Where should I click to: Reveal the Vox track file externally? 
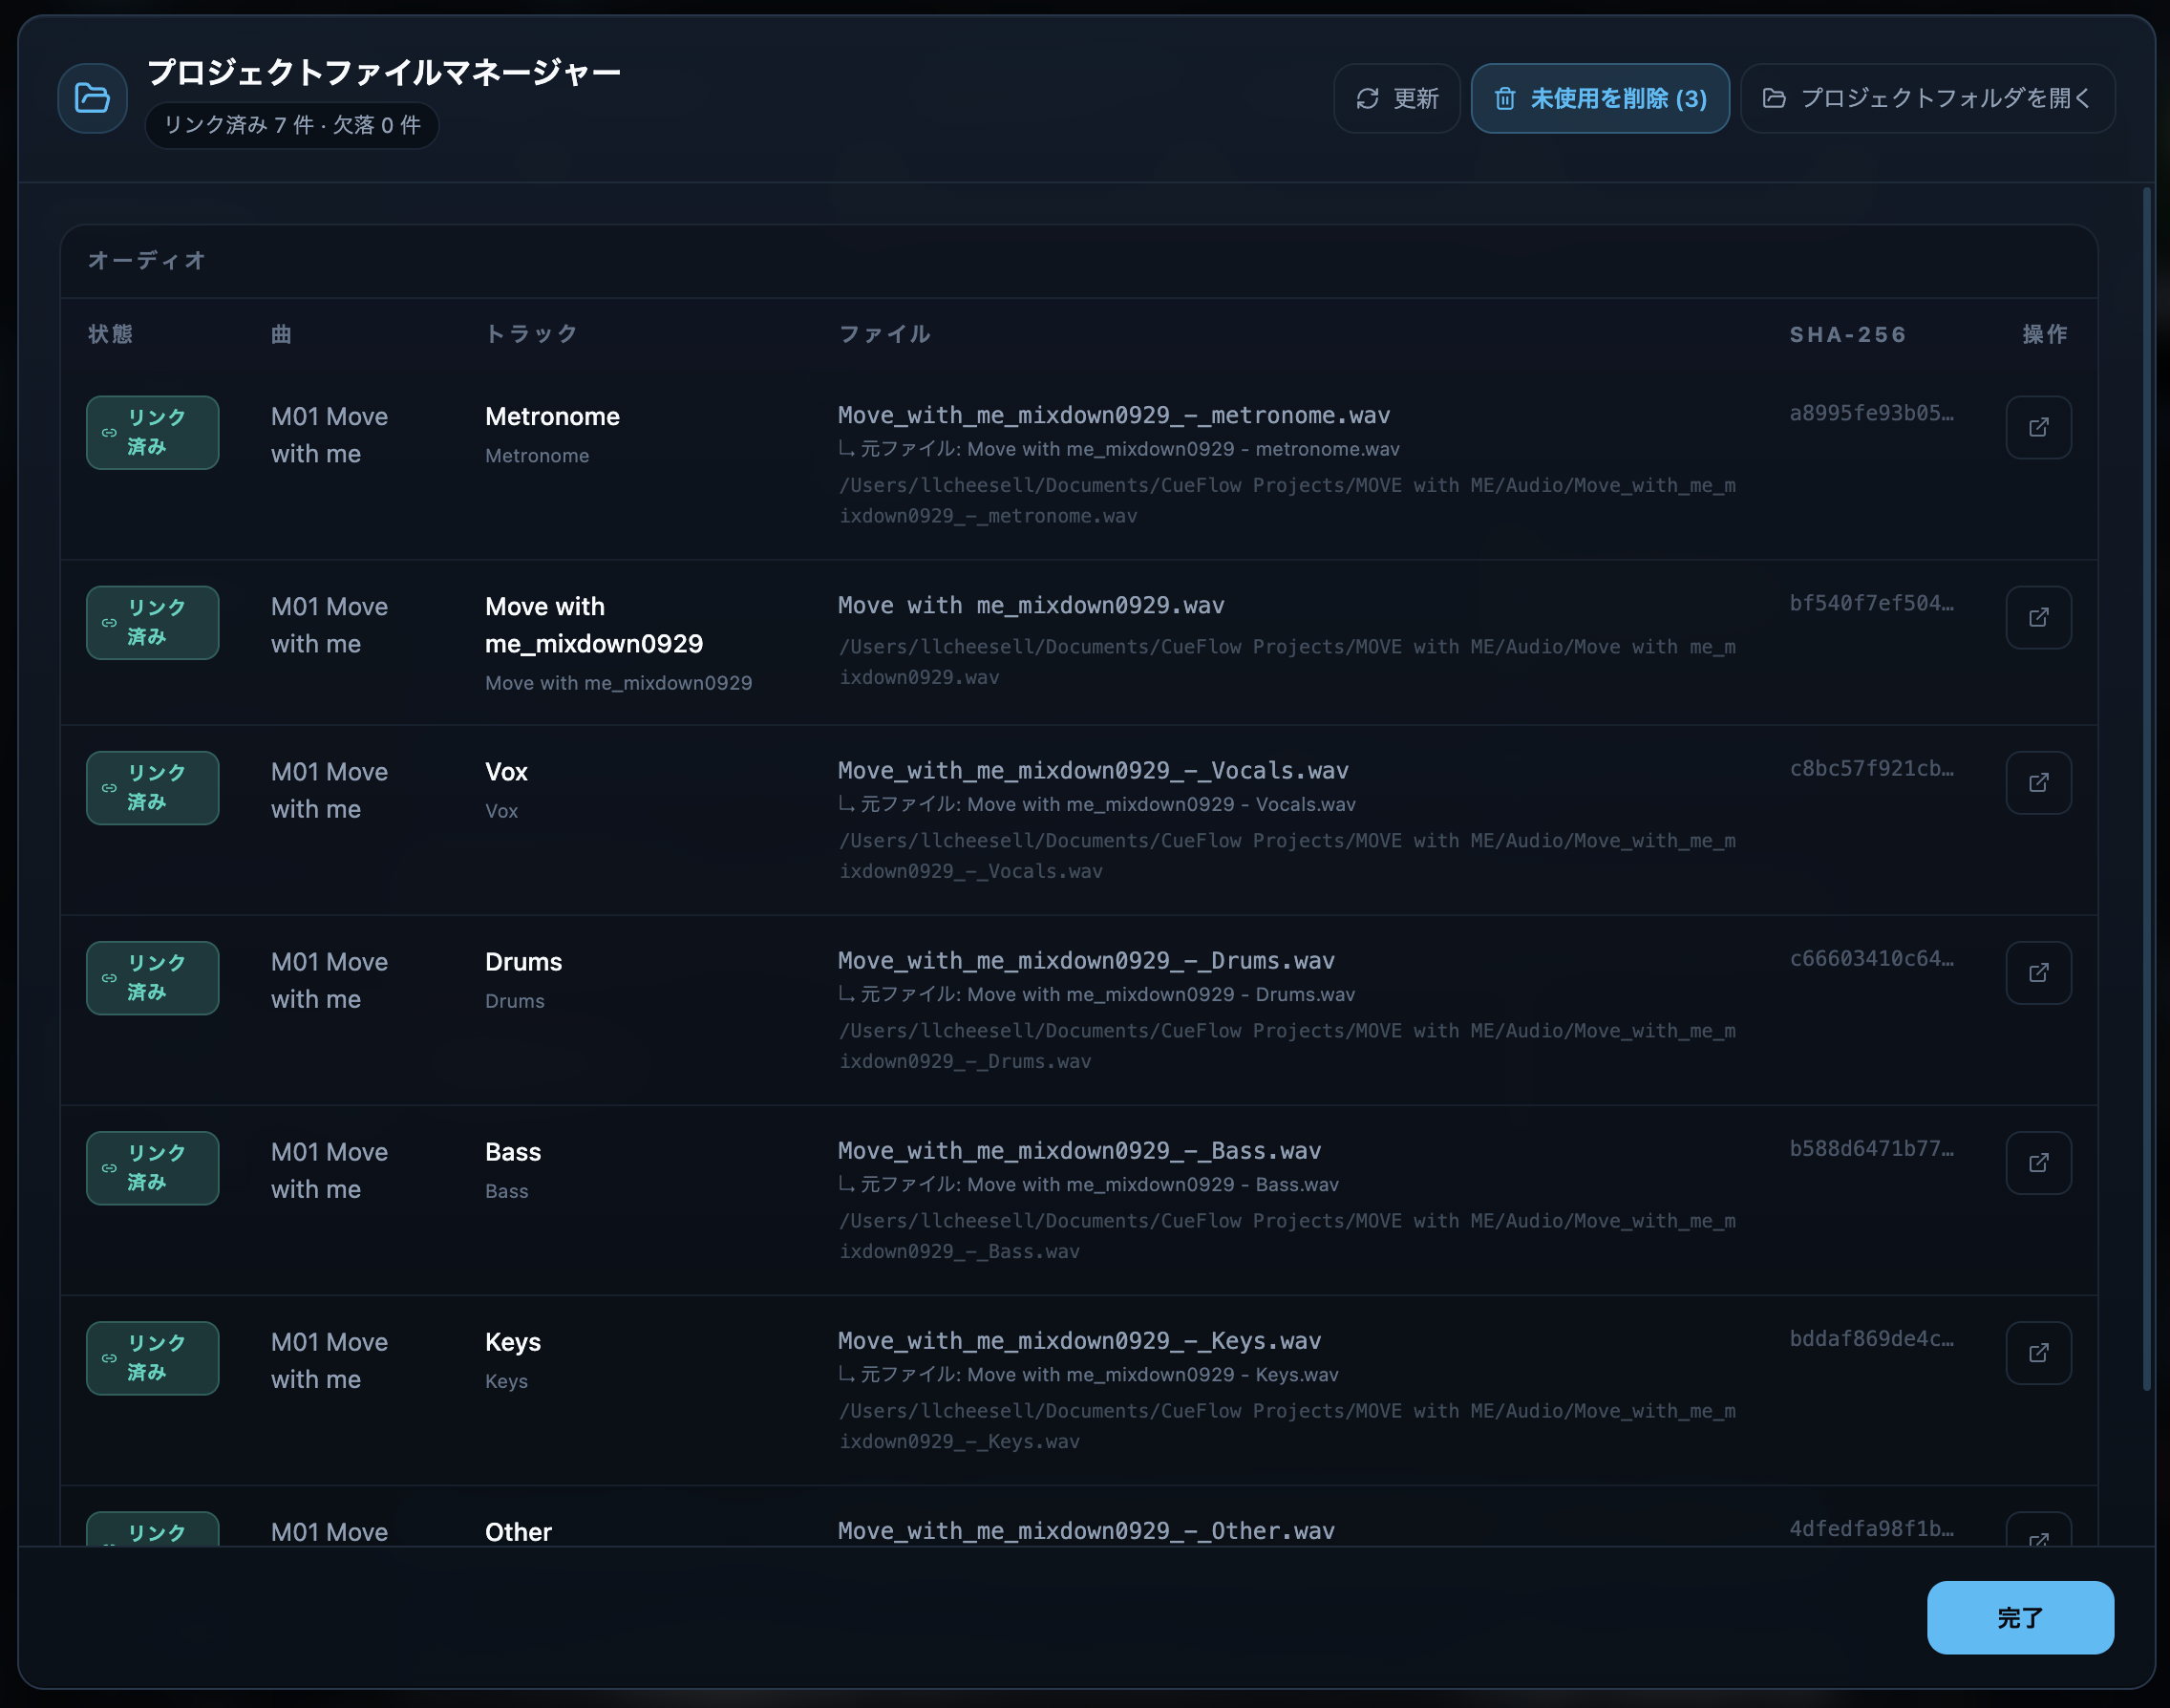(x=2038, y=782)
